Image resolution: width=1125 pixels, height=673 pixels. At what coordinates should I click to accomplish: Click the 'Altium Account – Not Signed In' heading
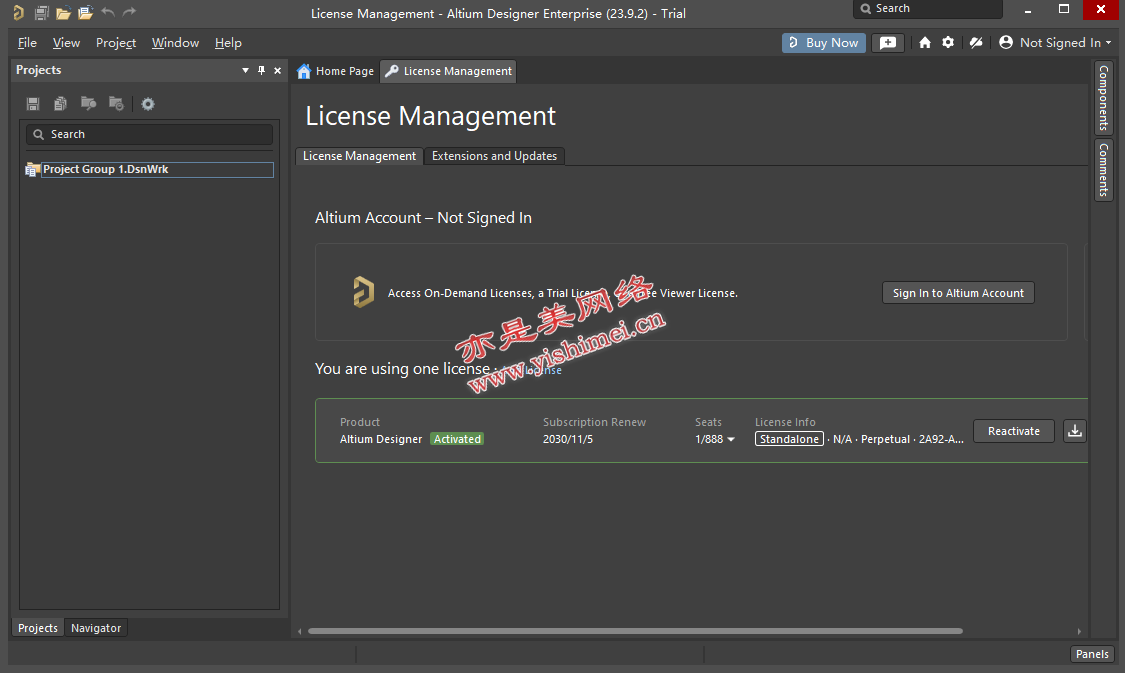(x=423, y=218)
